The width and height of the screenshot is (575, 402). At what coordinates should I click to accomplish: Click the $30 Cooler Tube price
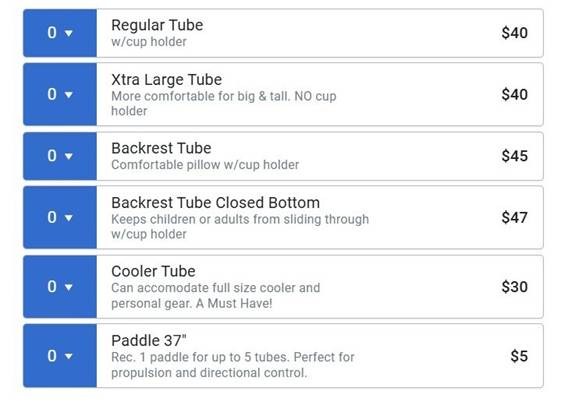tap(514, 287)
